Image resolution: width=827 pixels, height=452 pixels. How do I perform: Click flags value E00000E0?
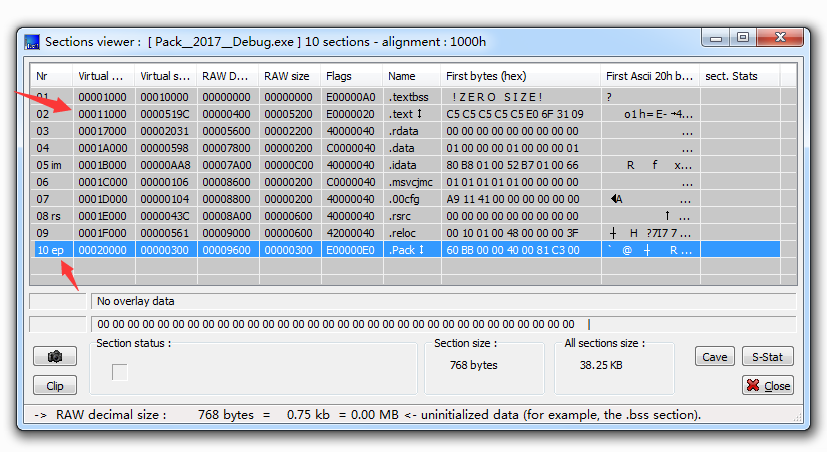point(351,250)
